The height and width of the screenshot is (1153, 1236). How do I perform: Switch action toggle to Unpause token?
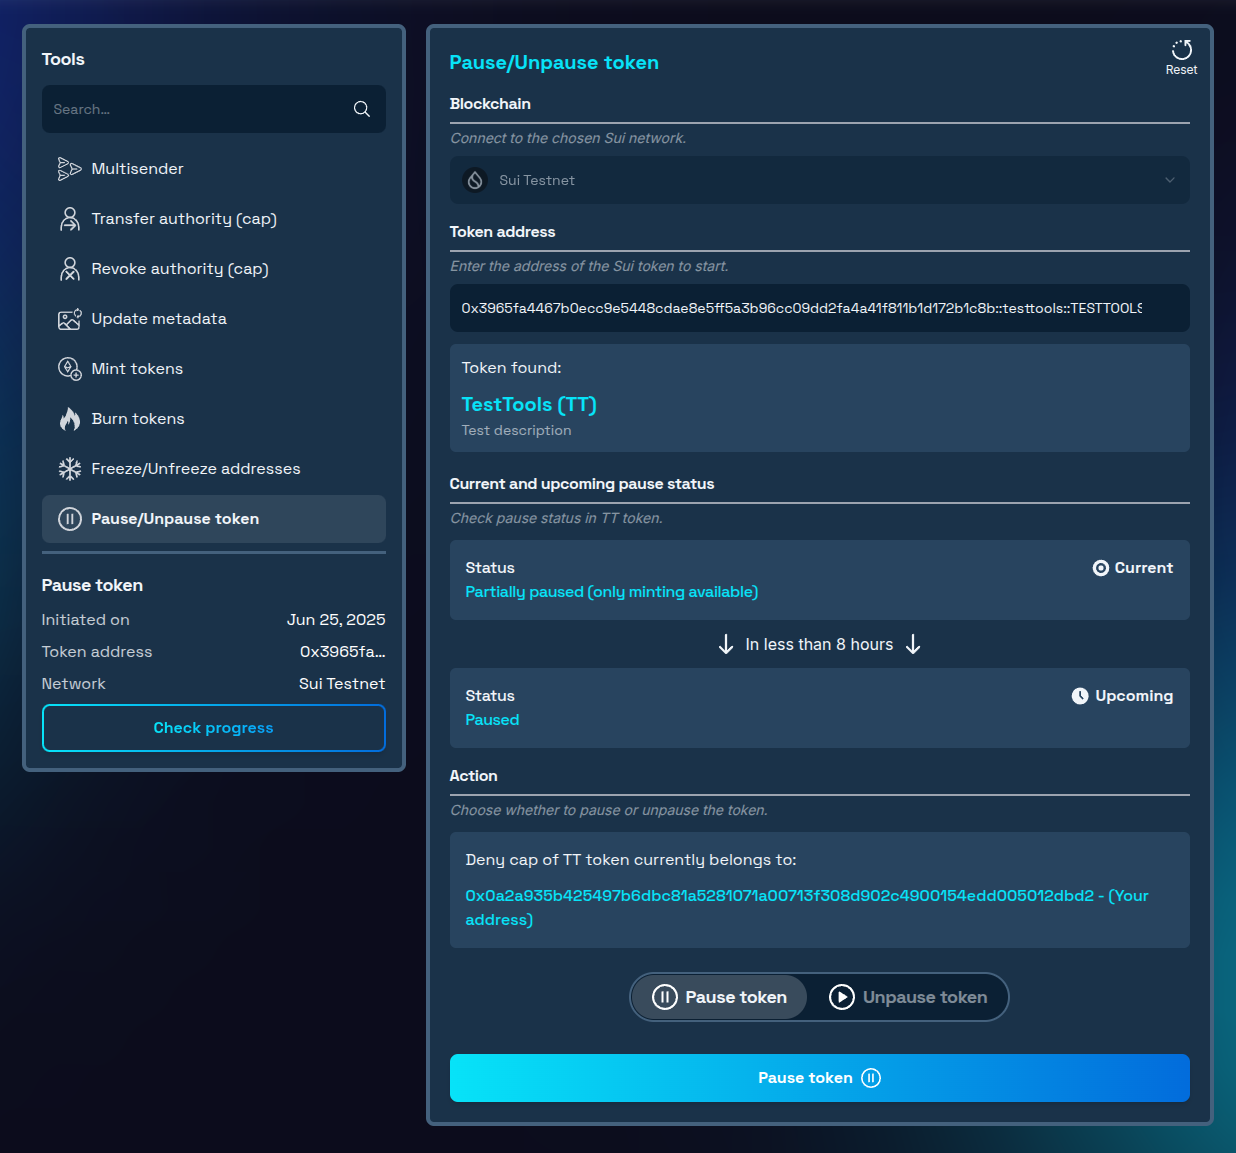click(x=908, y=997)
